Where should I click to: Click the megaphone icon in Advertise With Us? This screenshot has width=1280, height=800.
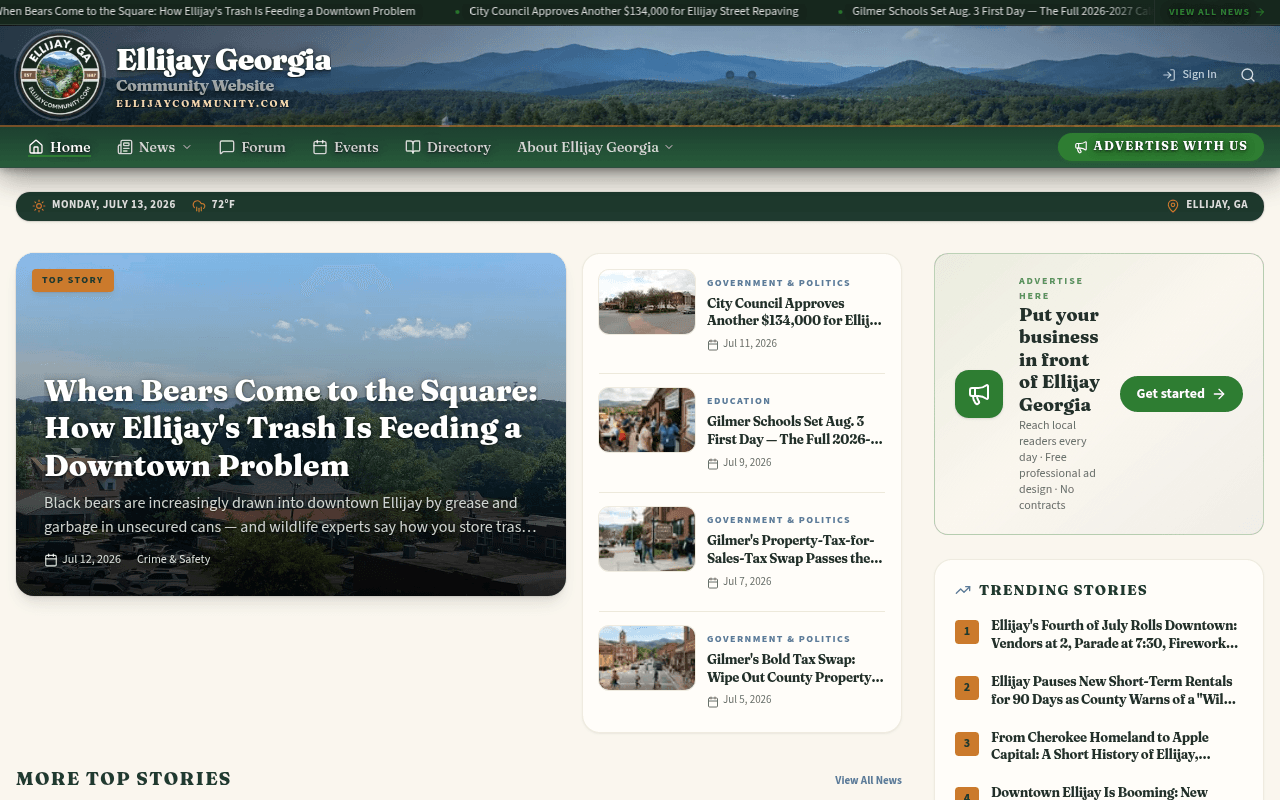(x=1081, y=147)
